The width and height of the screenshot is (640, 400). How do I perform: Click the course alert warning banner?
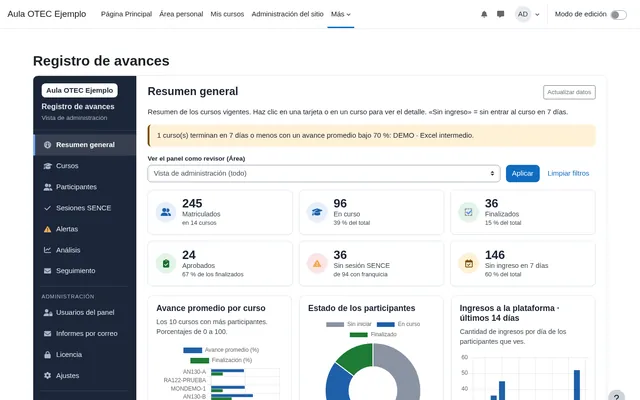[371, 136]
